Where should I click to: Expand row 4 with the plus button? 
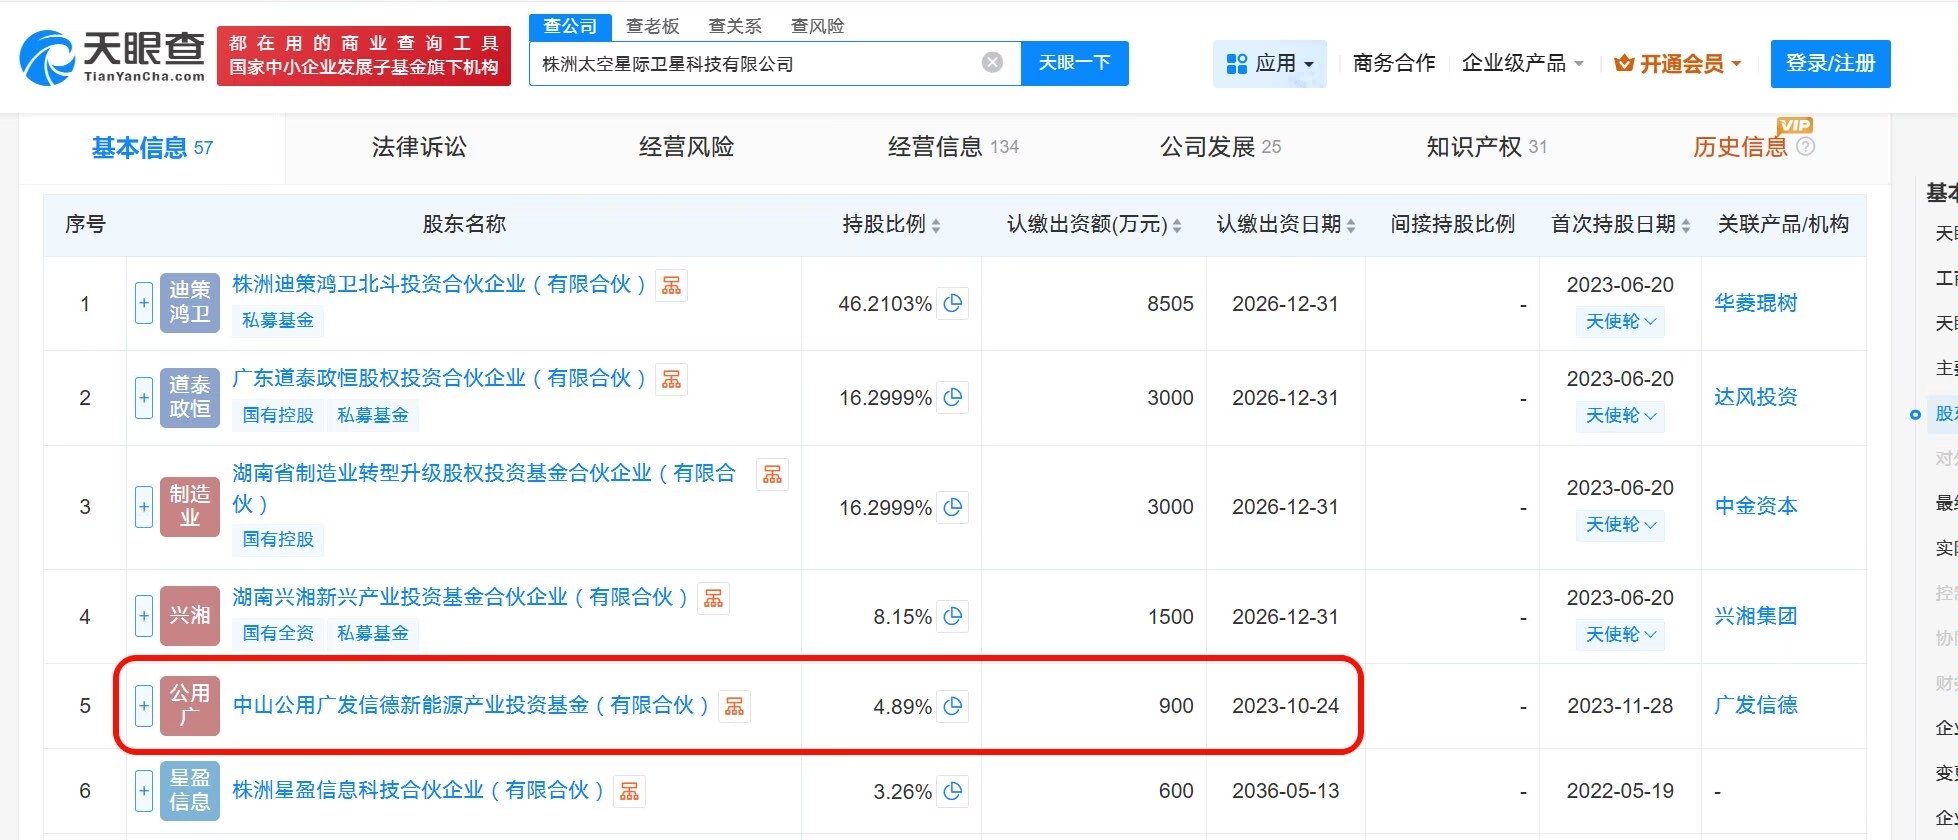tap(144, 615)
